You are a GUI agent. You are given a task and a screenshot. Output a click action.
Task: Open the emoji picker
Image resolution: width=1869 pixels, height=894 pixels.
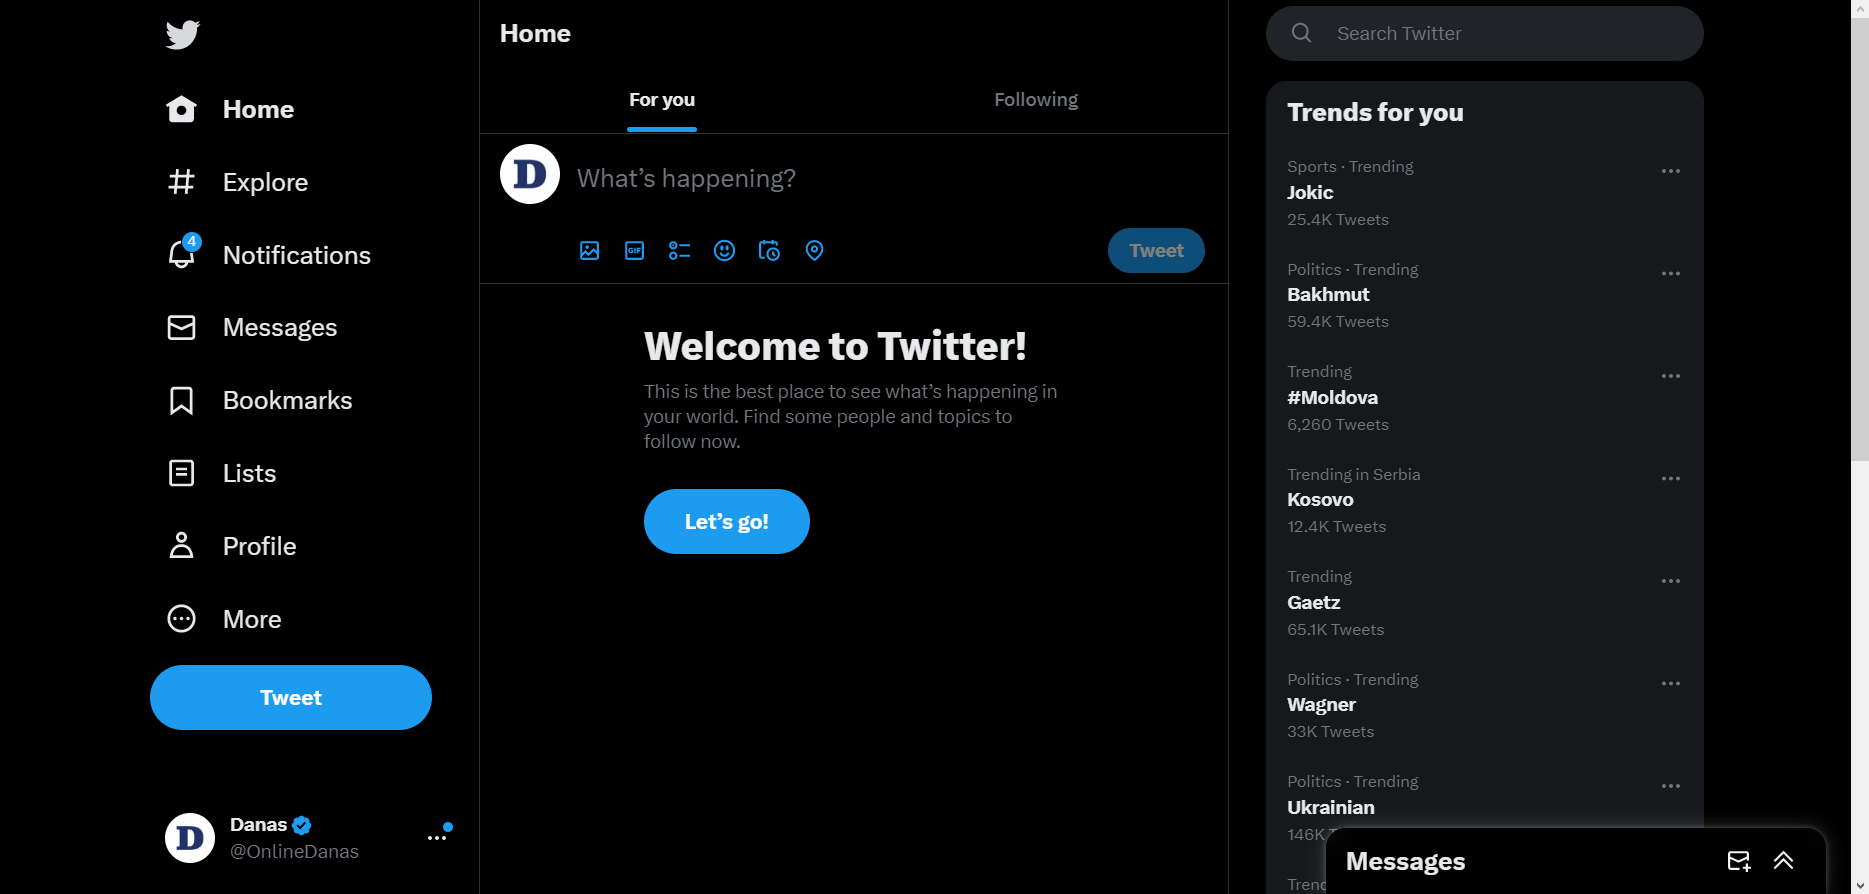coord(724,251)
